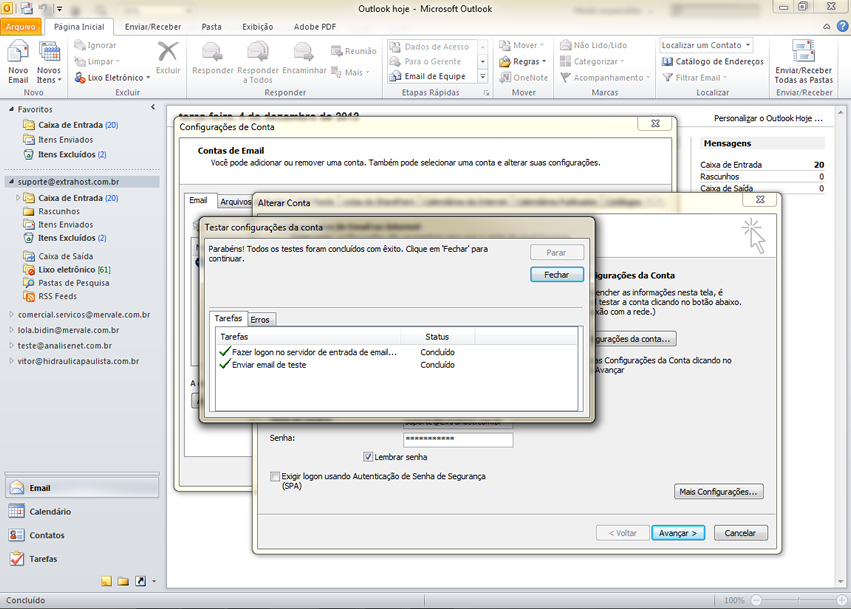The height and width of the screenshot is (609, 851).
Task: Toggle the Lembrar senha checkbox
Action: [368, 457]
